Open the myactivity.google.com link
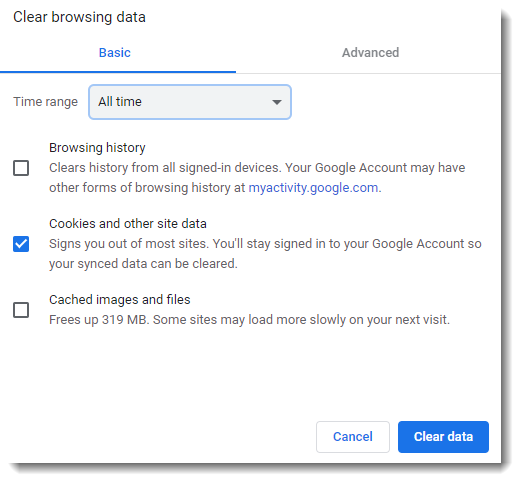 [313, 188]
